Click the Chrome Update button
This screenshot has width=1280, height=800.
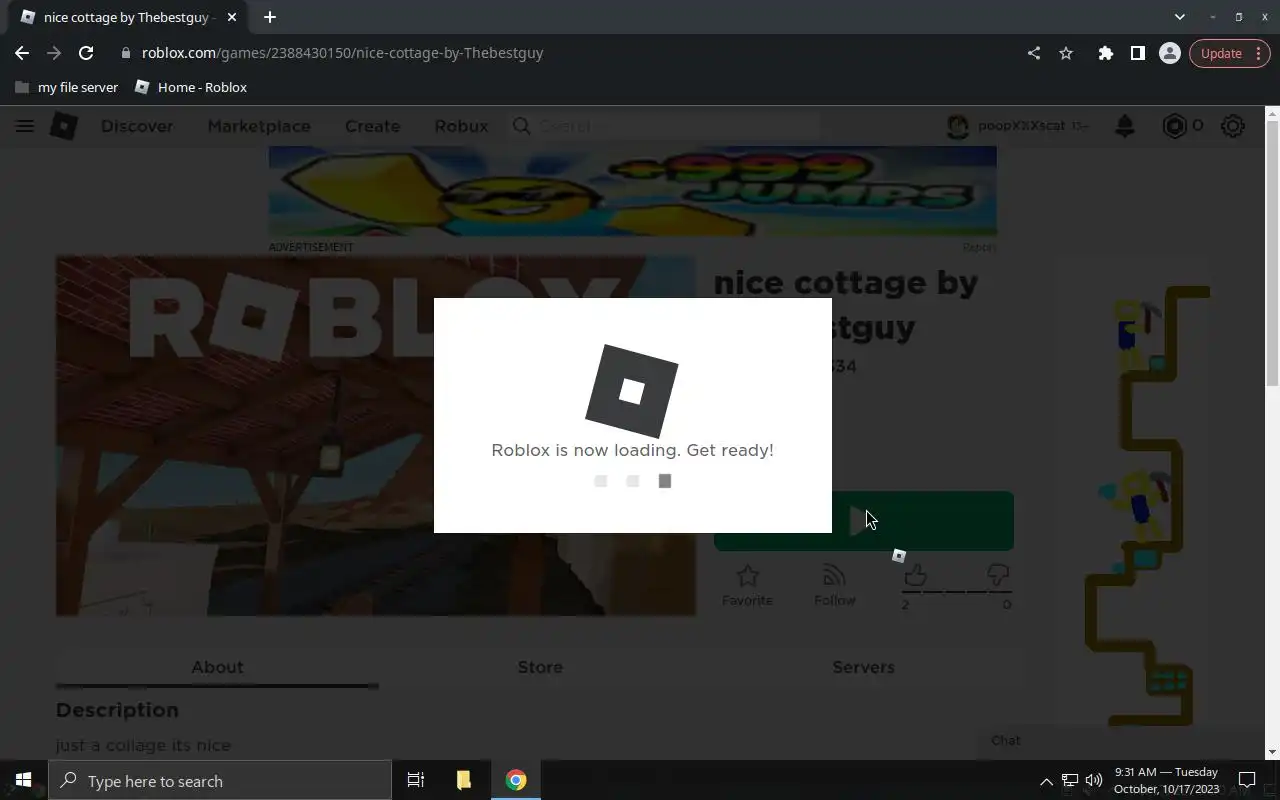(1229, 53)
